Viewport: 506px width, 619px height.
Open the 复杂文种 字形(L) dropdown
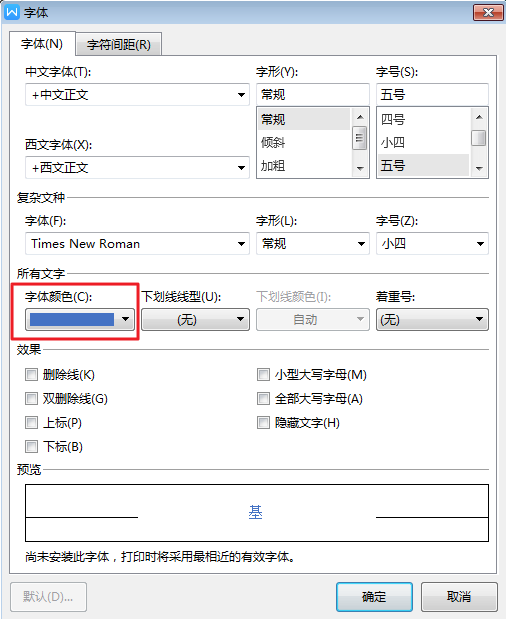coord(313,244)
